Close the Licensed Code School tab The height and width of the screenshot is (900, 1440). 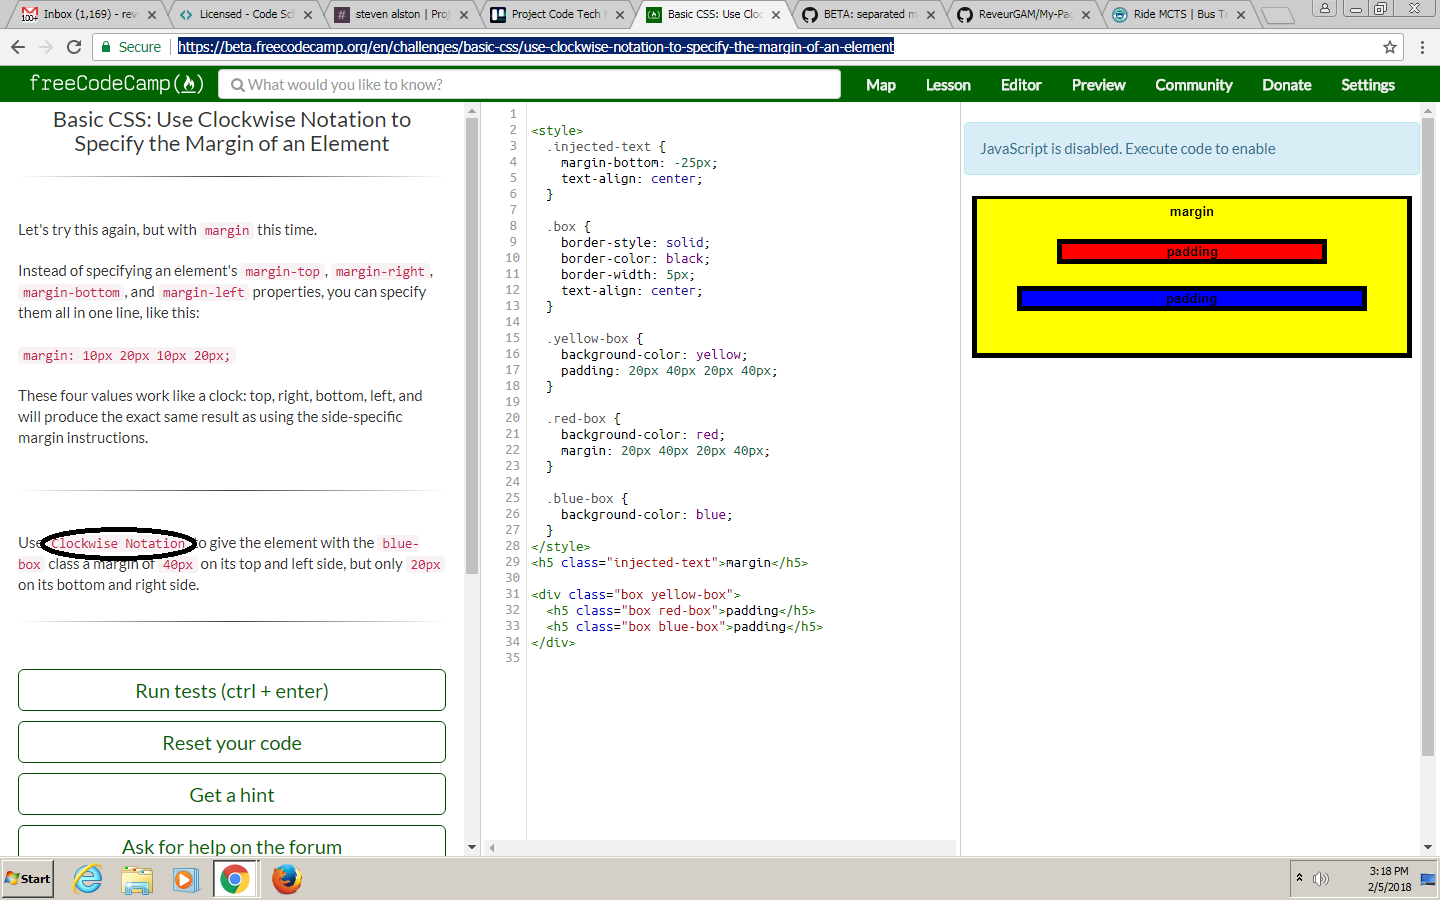(308, 15)
